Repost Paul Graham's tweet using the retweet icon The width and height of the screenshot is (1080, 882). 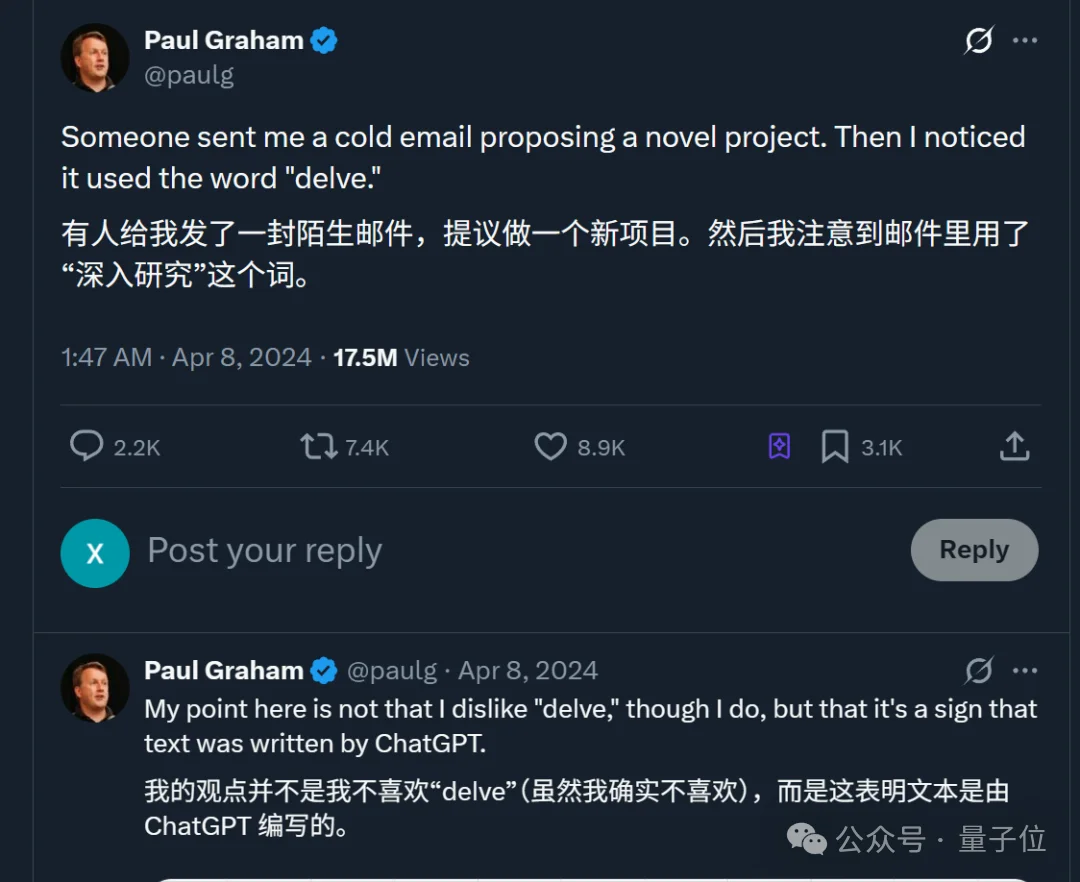click(318, 447)
